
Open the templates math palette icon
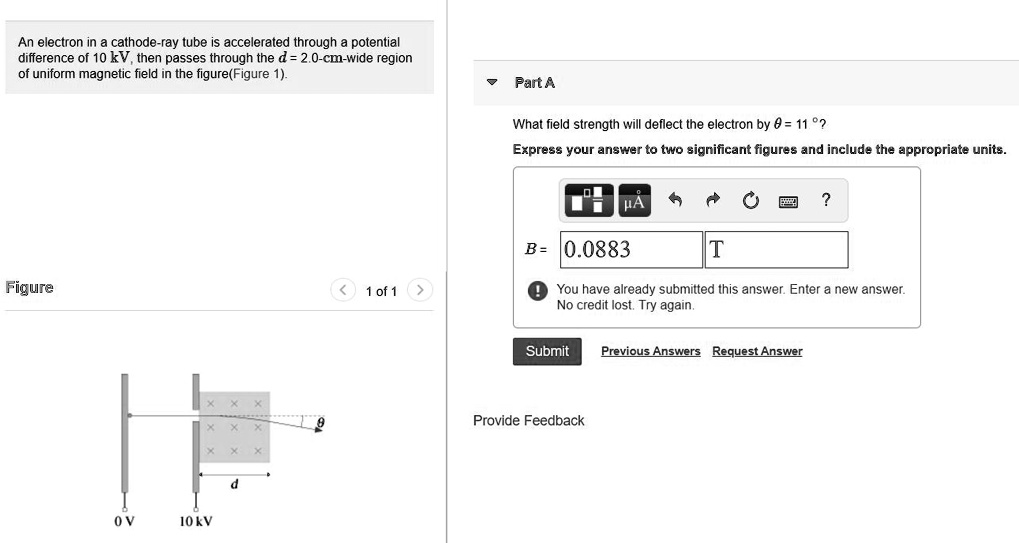pos(589,200)
